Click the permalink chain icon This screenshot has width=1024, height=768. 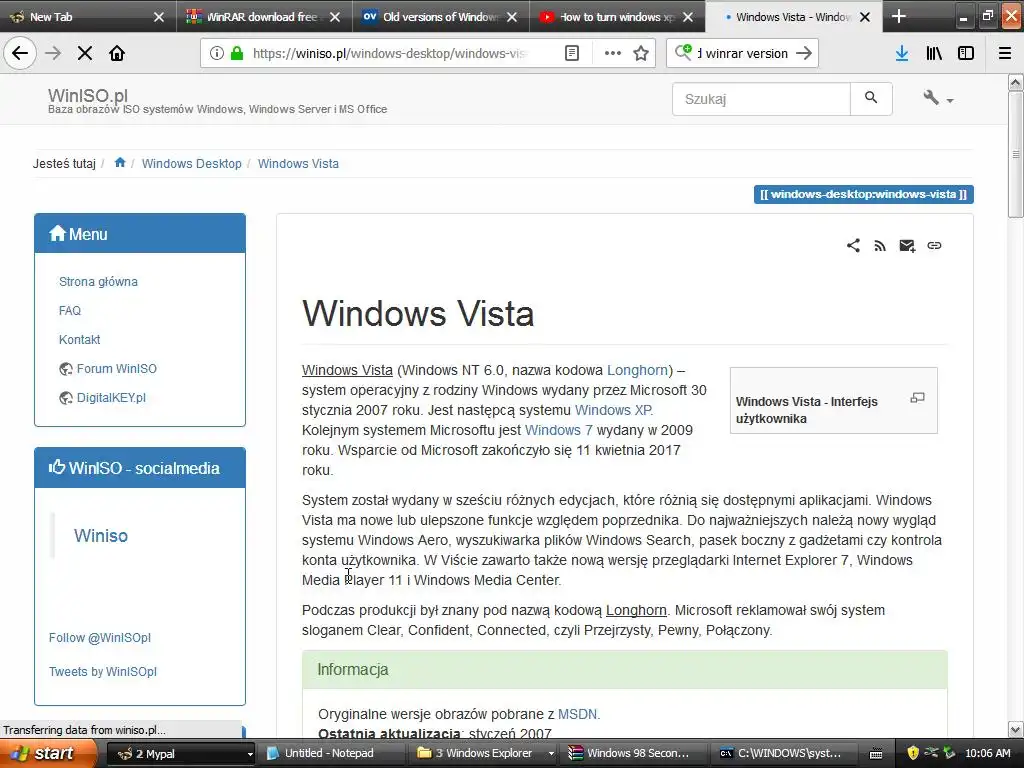pyautogui.click(x=934, y=246)
